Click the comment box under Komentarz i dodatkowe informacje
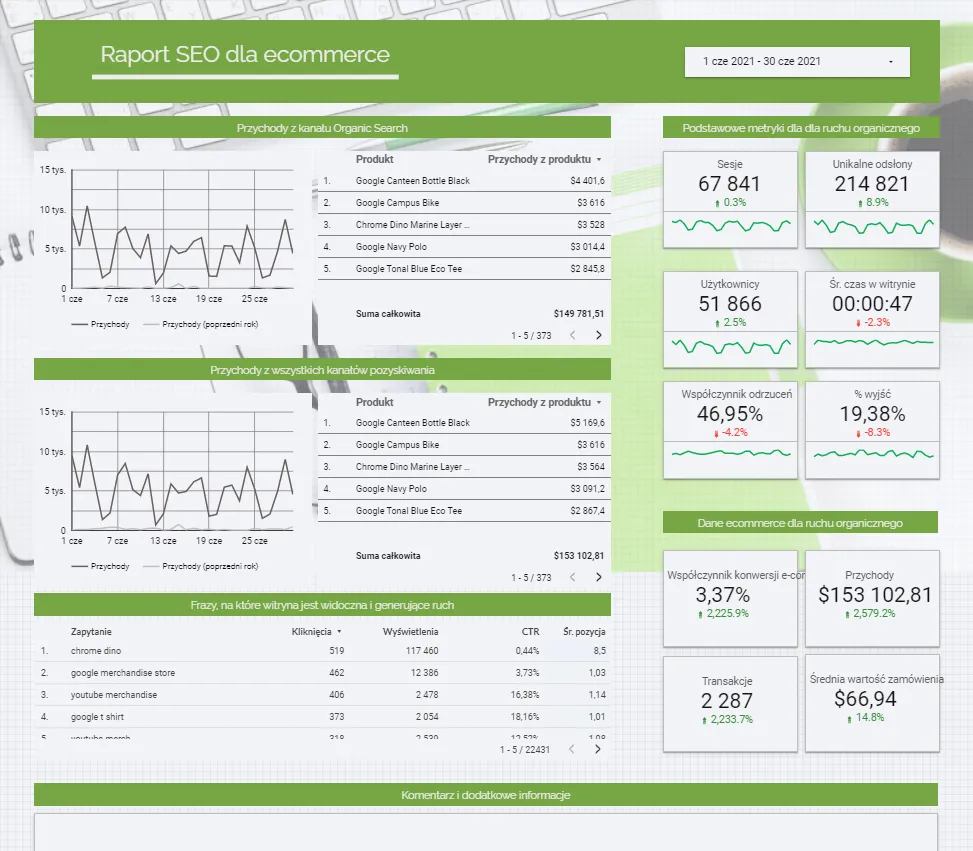This screenshot has height=851, width=973. pyautogui.click(x=486, y=832)
